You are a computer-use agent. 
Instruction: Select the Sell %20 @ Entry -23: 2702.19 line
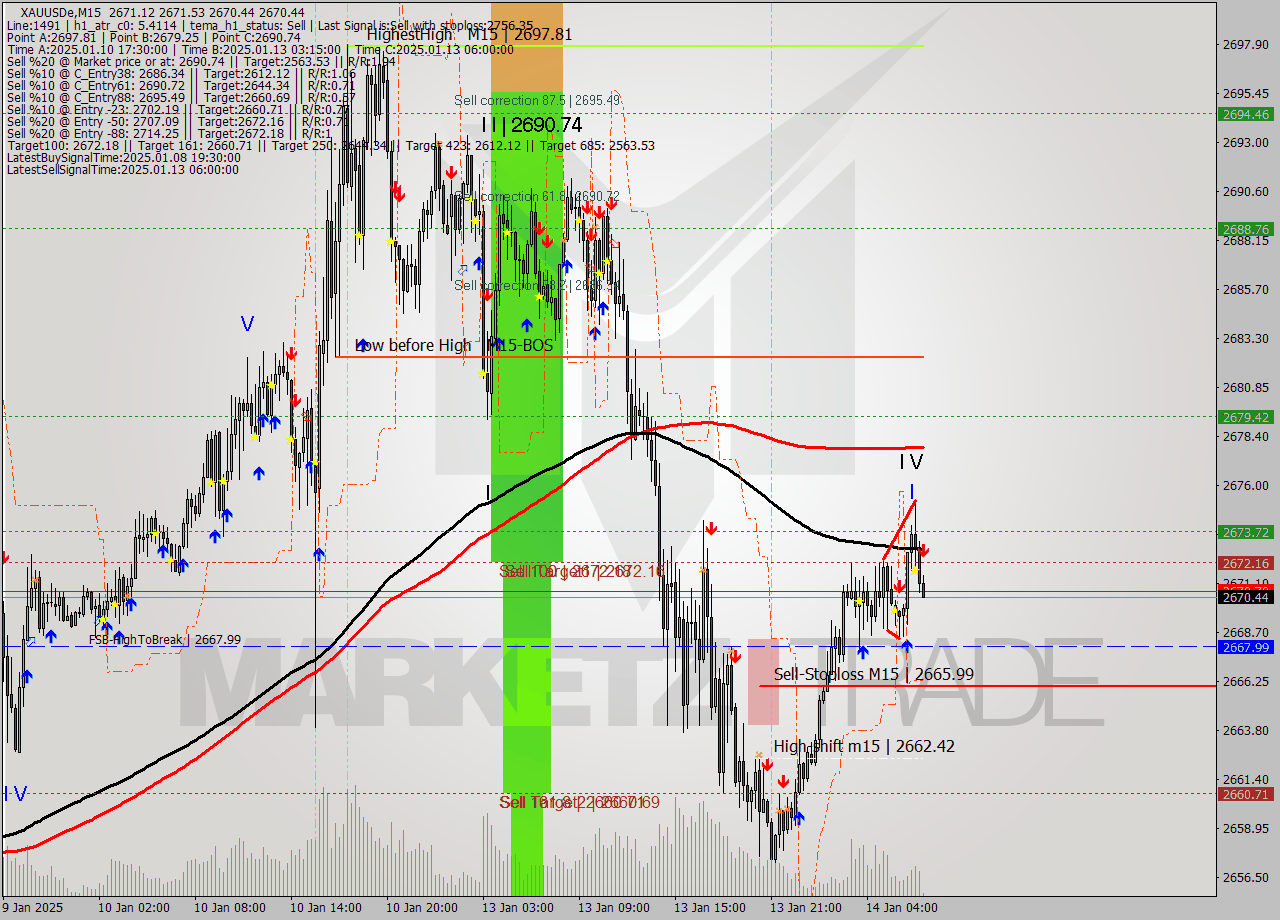pyautogui.click(x=178, y=109)
